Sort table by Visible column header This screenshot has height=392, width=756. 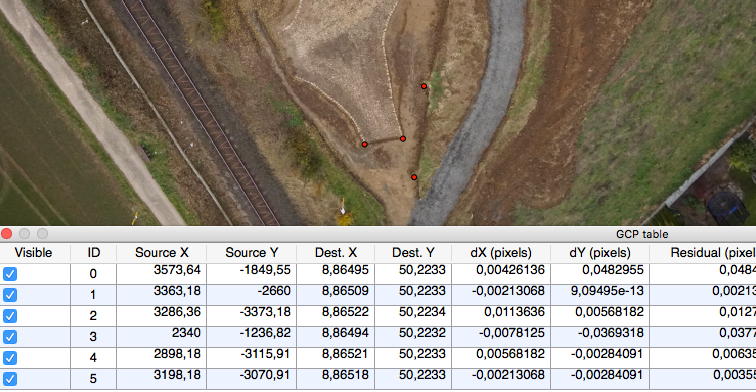[33, 253]
